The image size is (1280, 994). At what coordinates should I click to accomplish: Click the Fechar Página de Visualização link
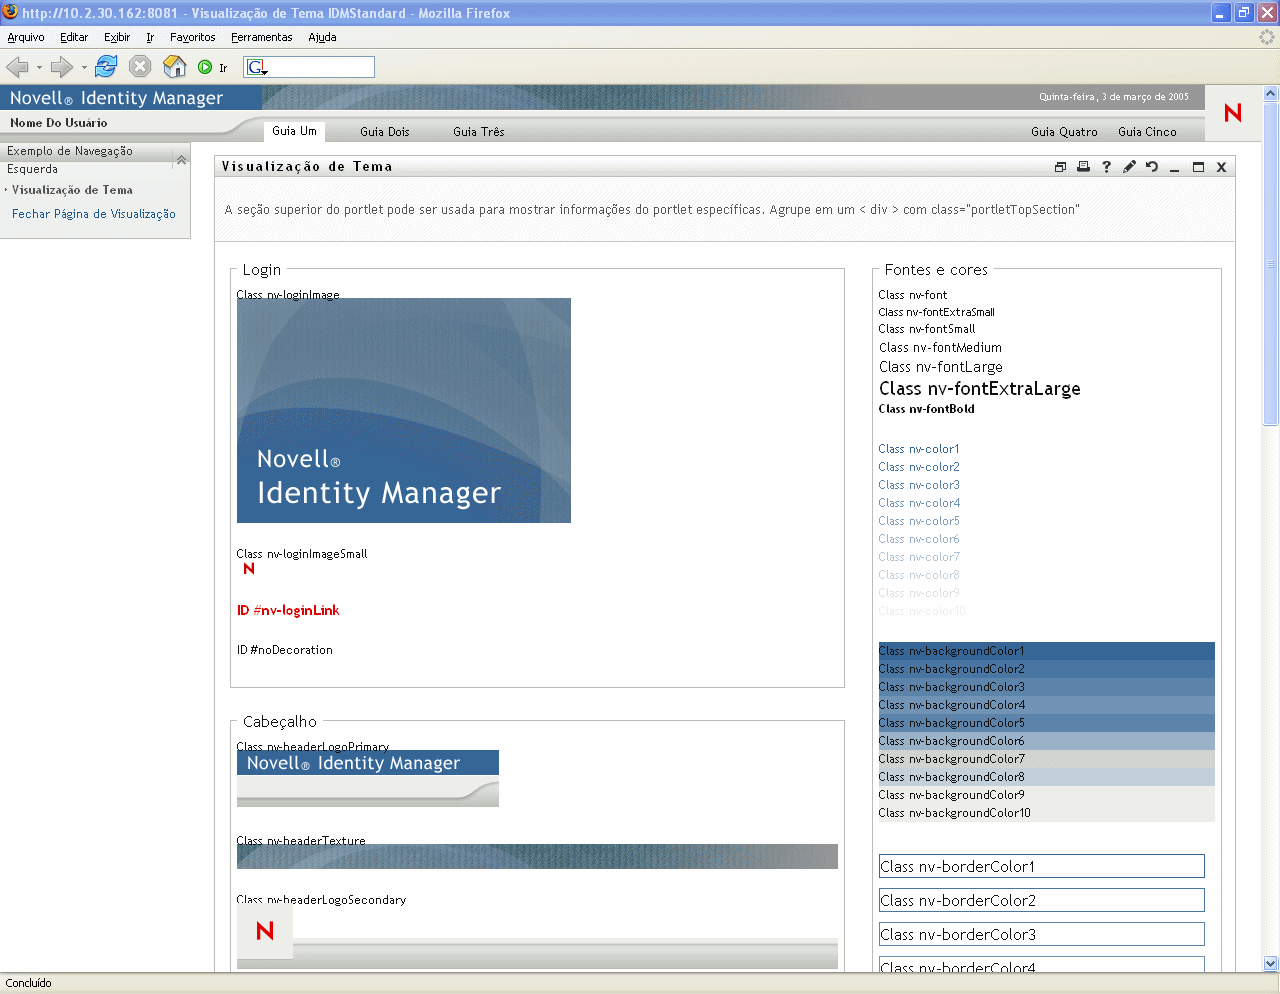point(94,214)
